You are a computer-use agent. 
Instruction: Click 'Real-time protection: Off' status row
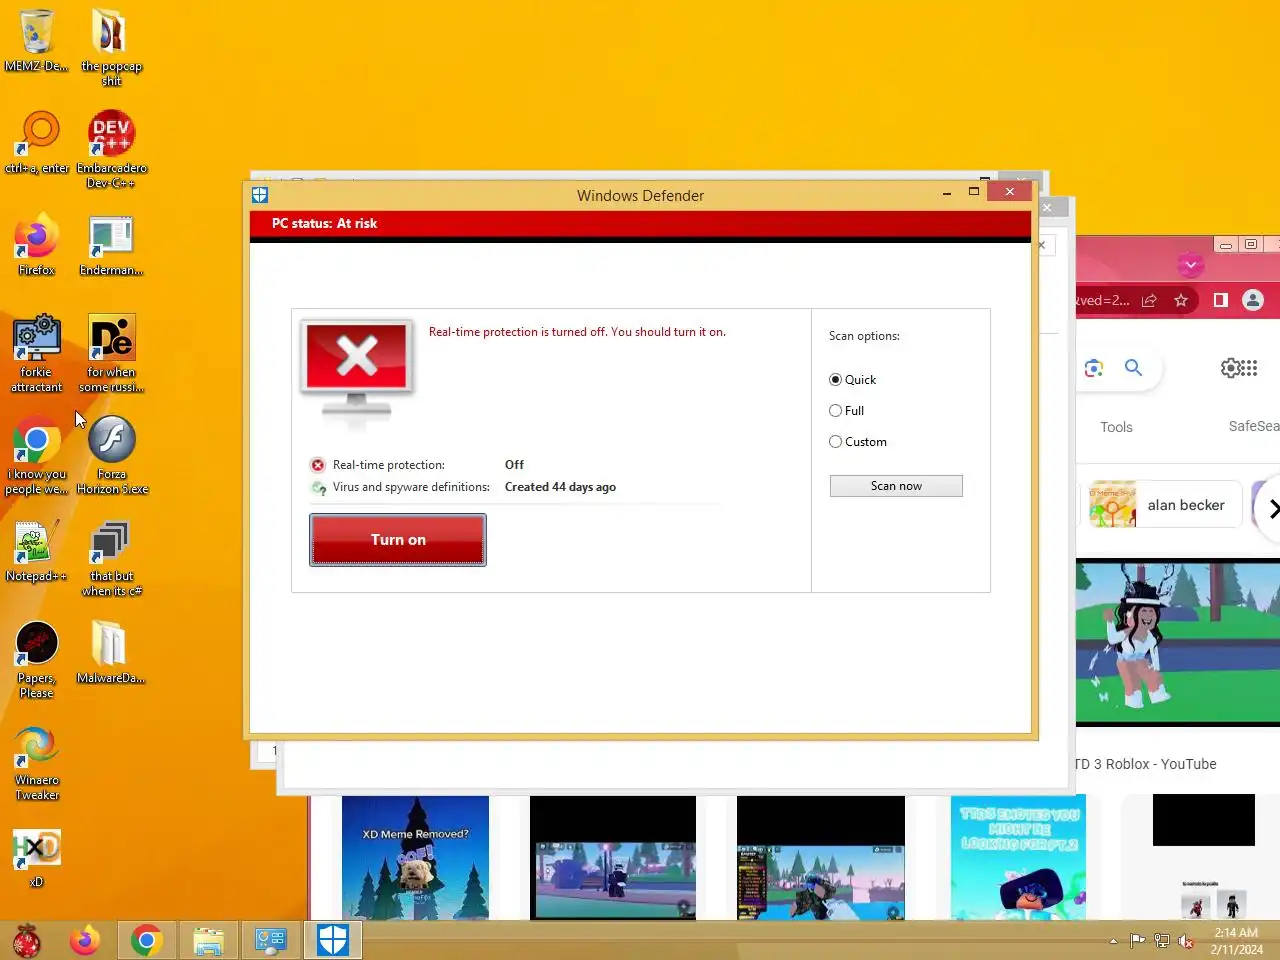[x=418, y=465]
